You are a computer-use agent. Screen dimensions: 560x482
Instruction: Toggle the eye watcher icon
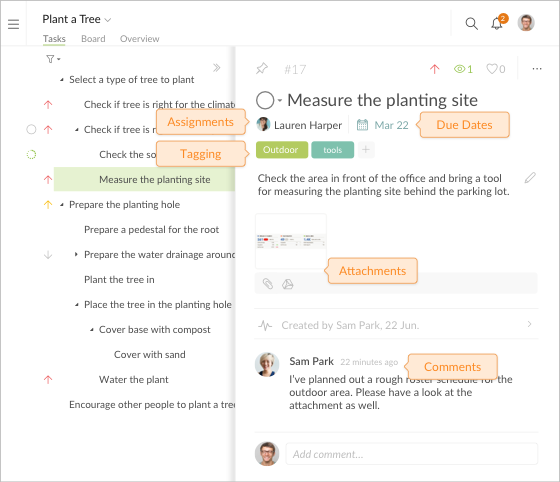[459, 69]
